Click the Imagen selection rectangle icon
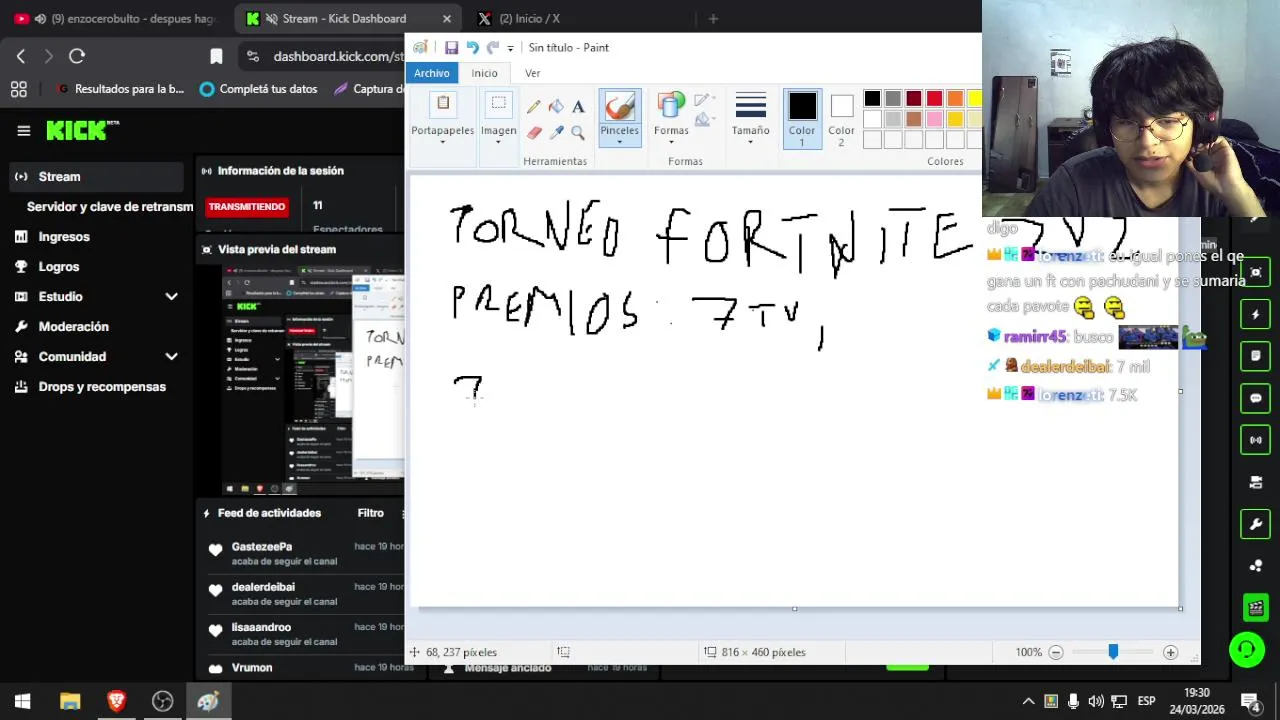Image resolution: width=1280 pixels, height=720 pixels. tap(498, 106)
